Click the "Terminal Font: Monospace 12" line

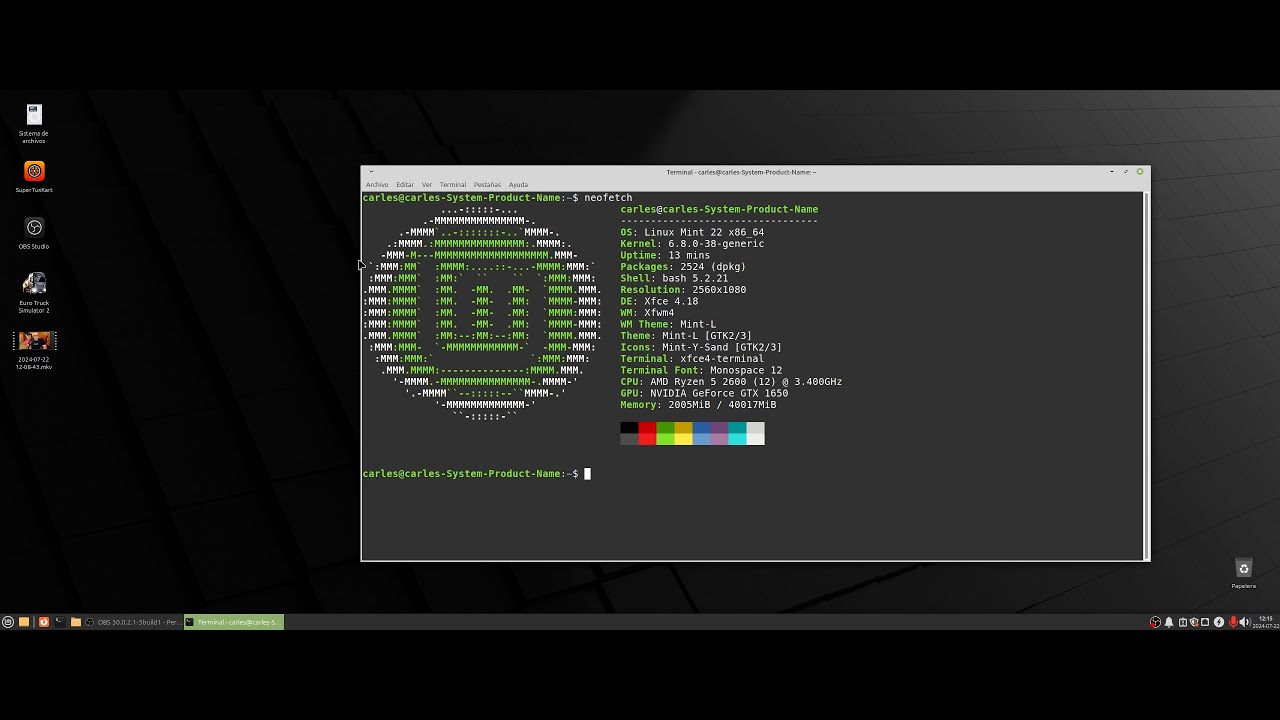[701, 370]
